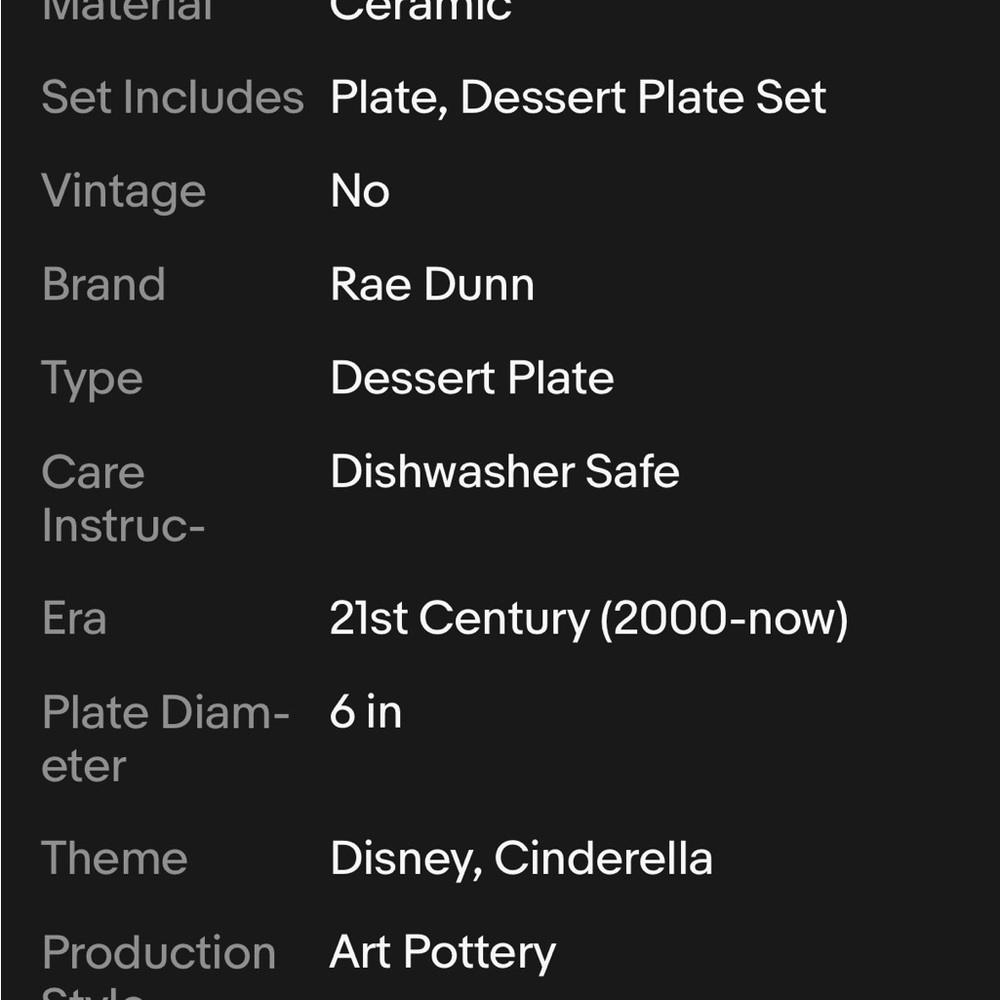1000x1000 pixels.
Task: Select the 'Production Style' label
Action: 159,965
